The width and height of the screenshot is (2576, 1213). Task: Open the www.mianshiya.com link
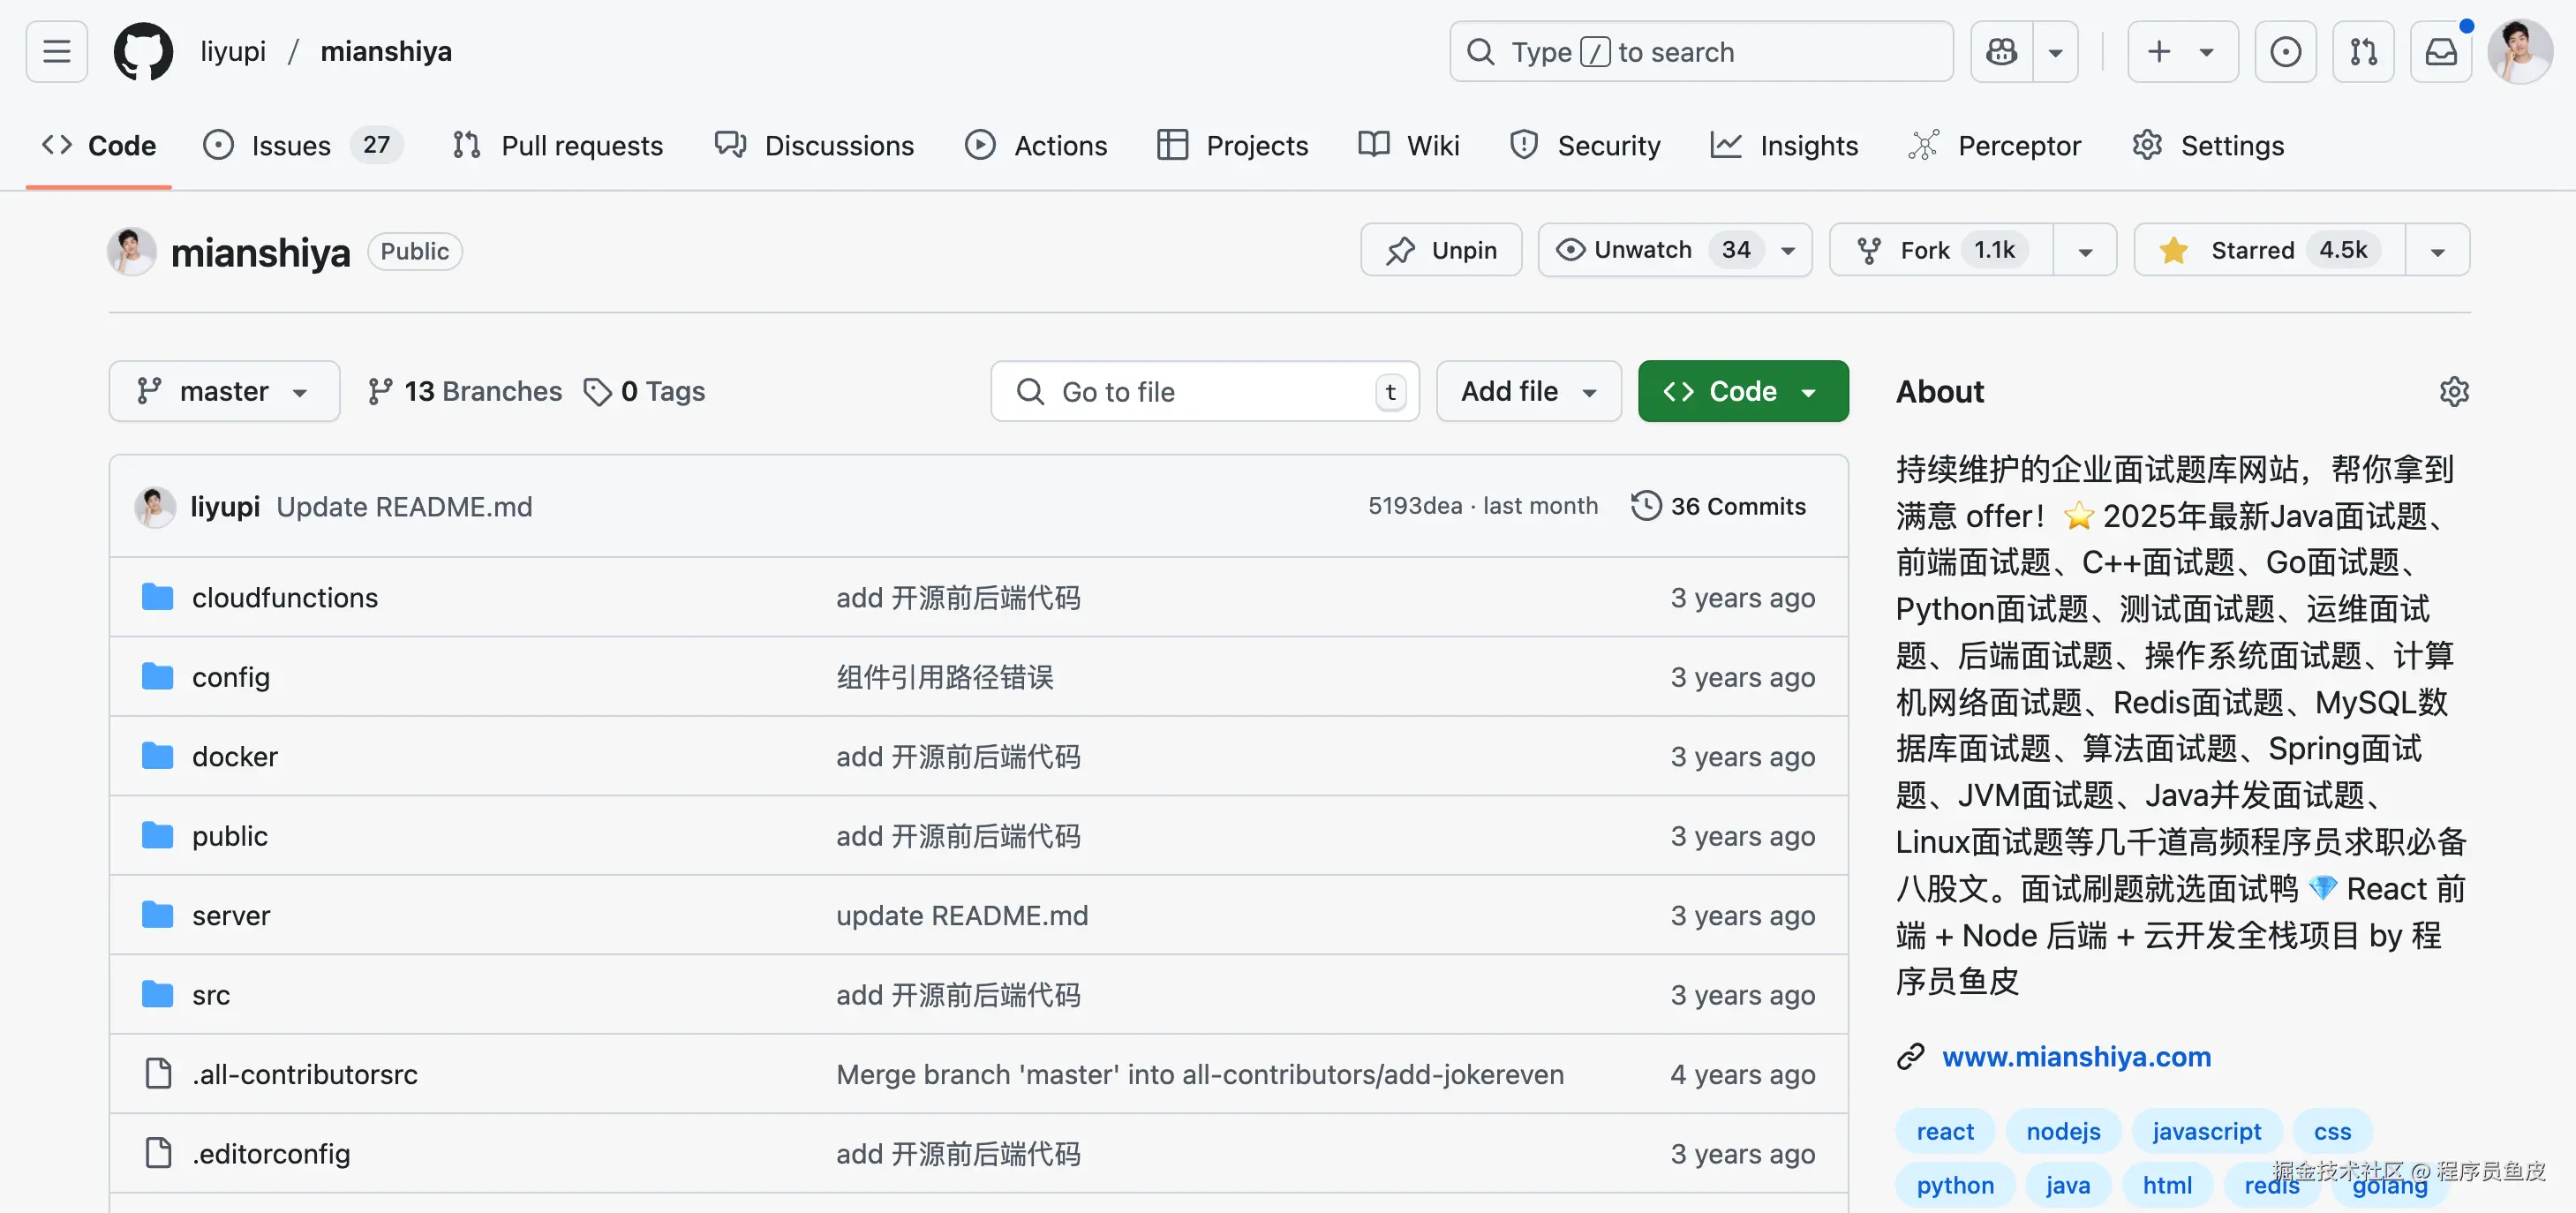point(2076,1056)
